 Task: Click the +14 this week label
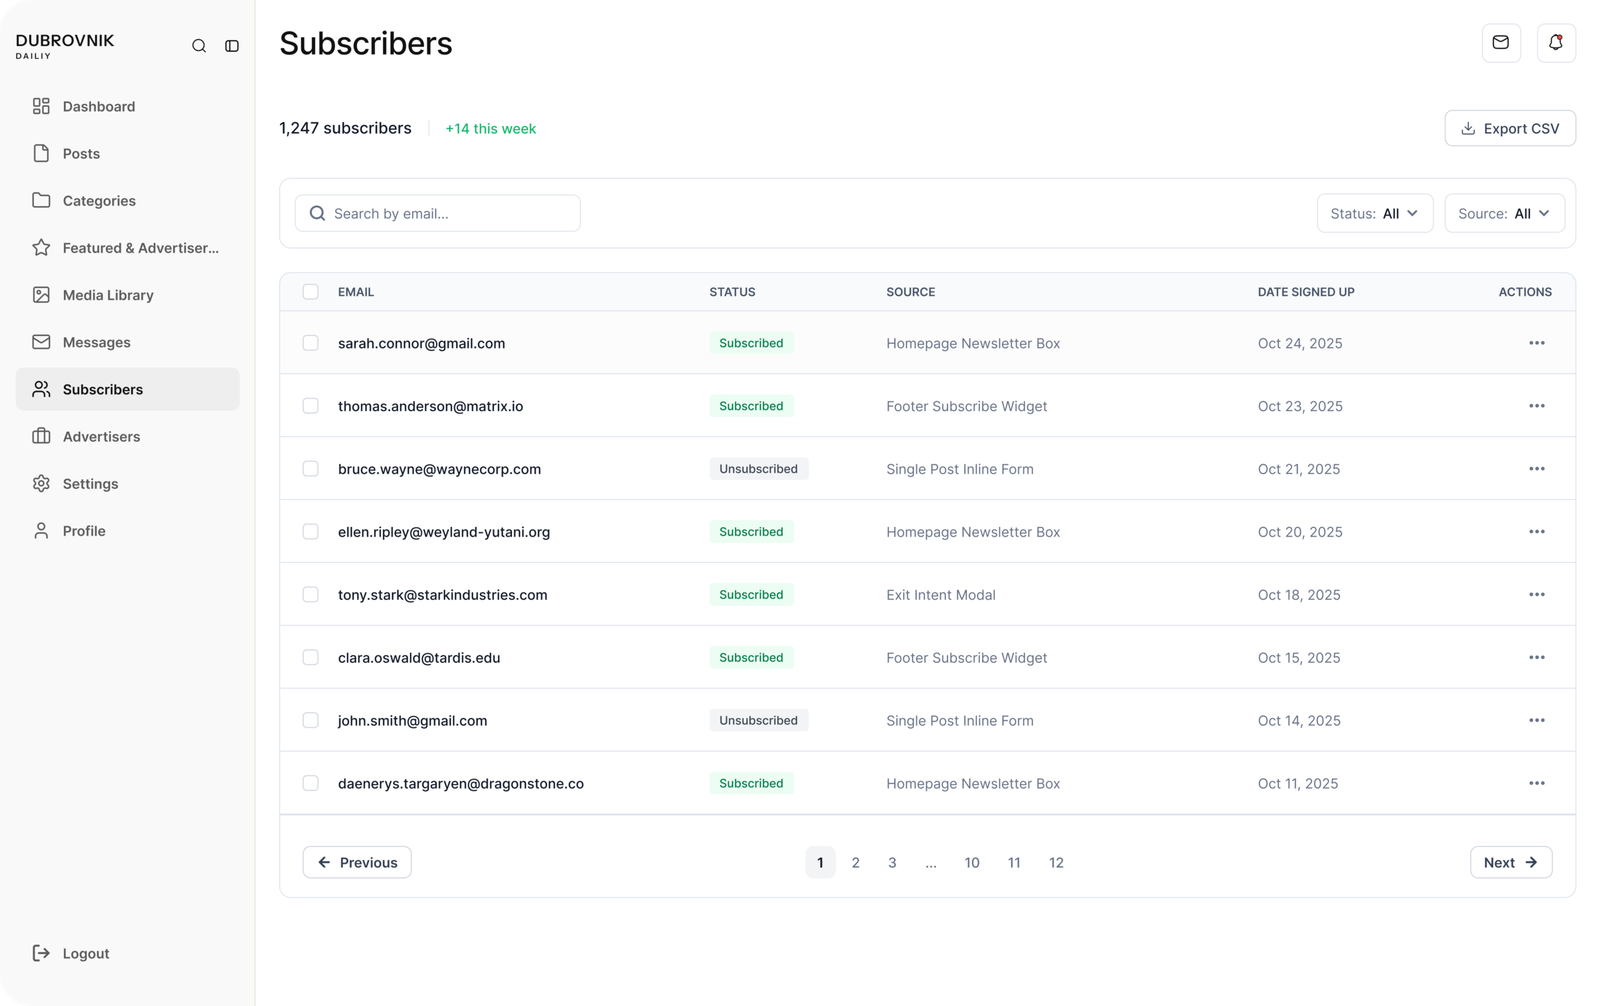click(x=490, y=128)
